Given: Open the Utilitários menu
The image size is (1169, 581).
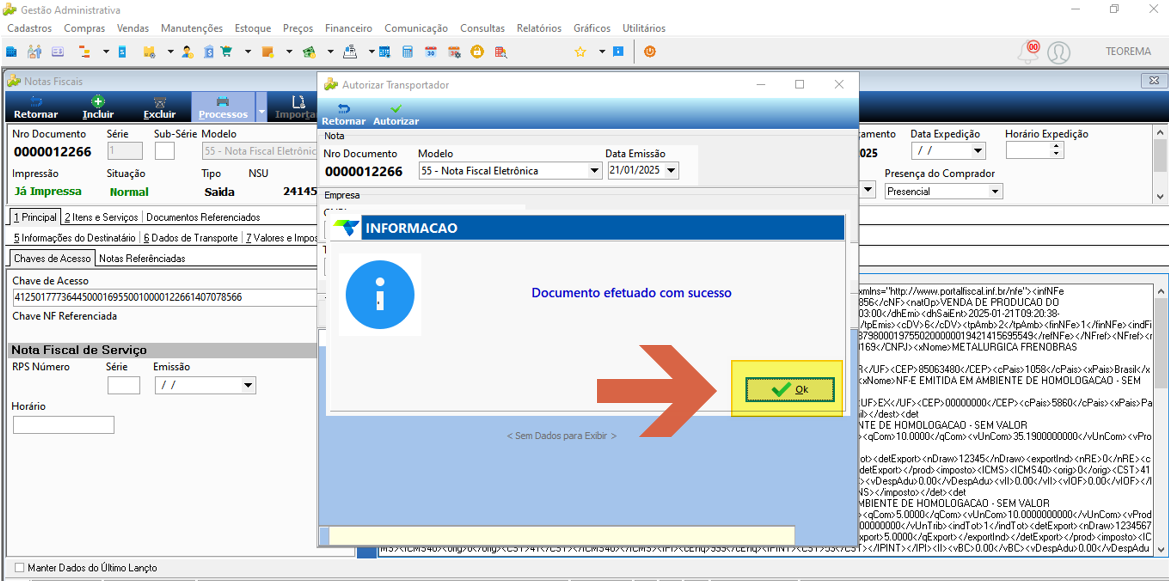Looking at the screenshot, I should click(x=643, y=28).
